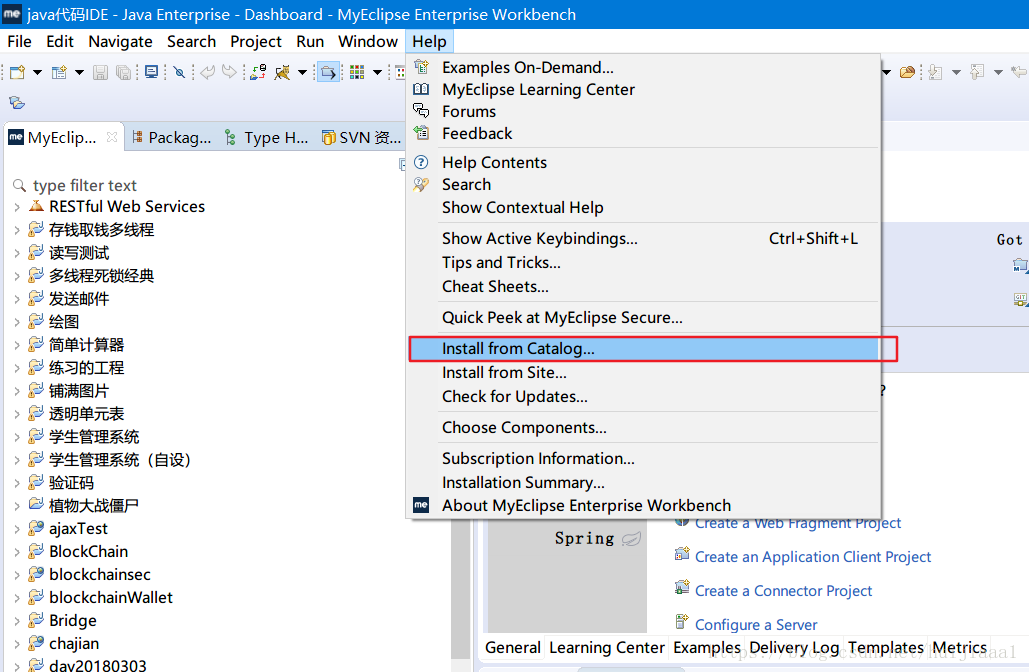
Task: Click Create a Connector Project link
Action: coord(783,591)
